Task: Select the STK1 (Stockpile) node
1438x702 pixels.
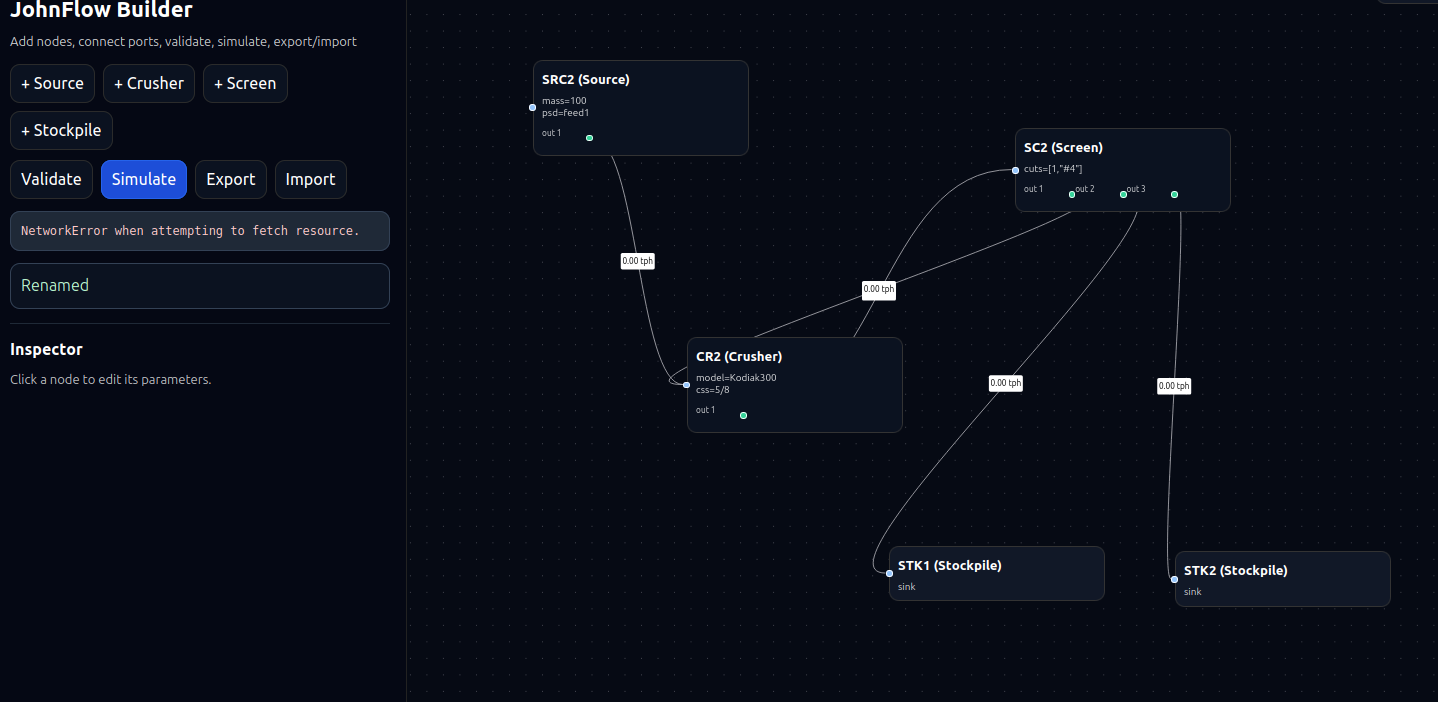Action: 996,566
